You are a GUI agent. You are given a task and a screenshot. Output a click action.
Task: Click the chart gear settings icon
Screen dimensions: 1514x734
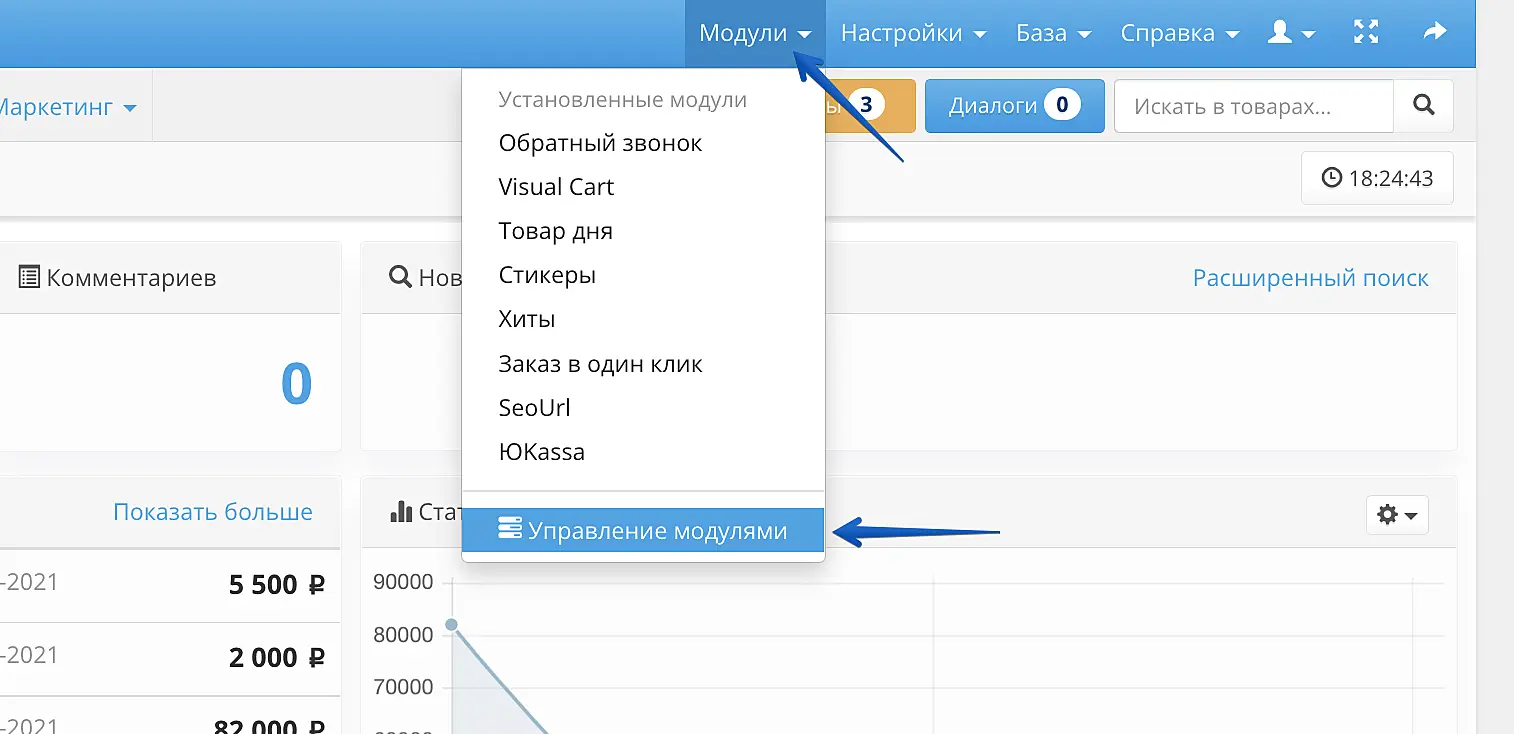point(1396,515)
